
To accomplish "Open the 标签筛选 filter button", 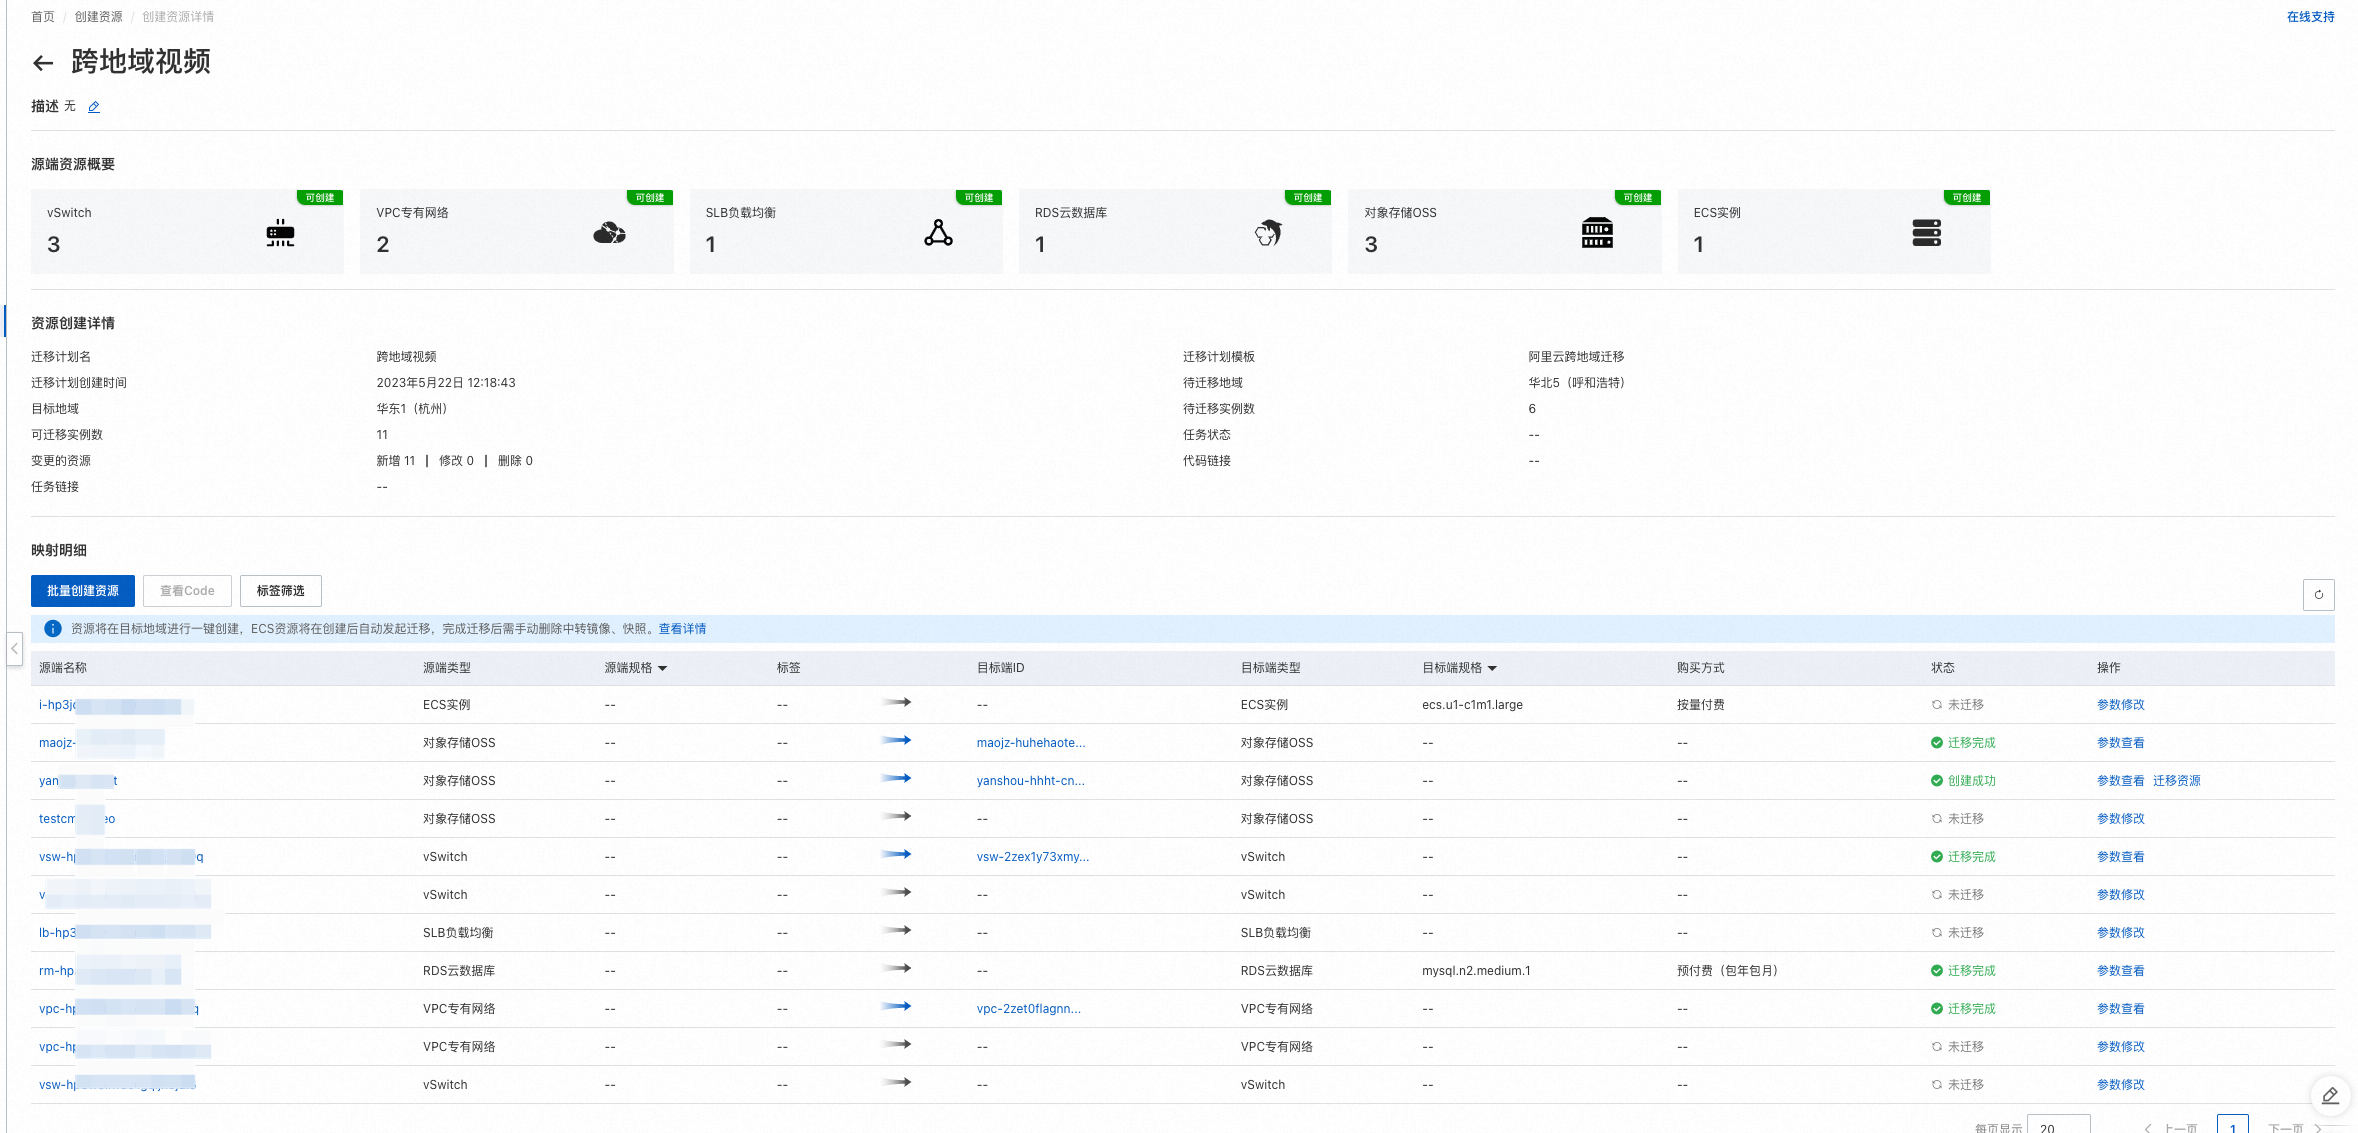I will tap(280, 591).
